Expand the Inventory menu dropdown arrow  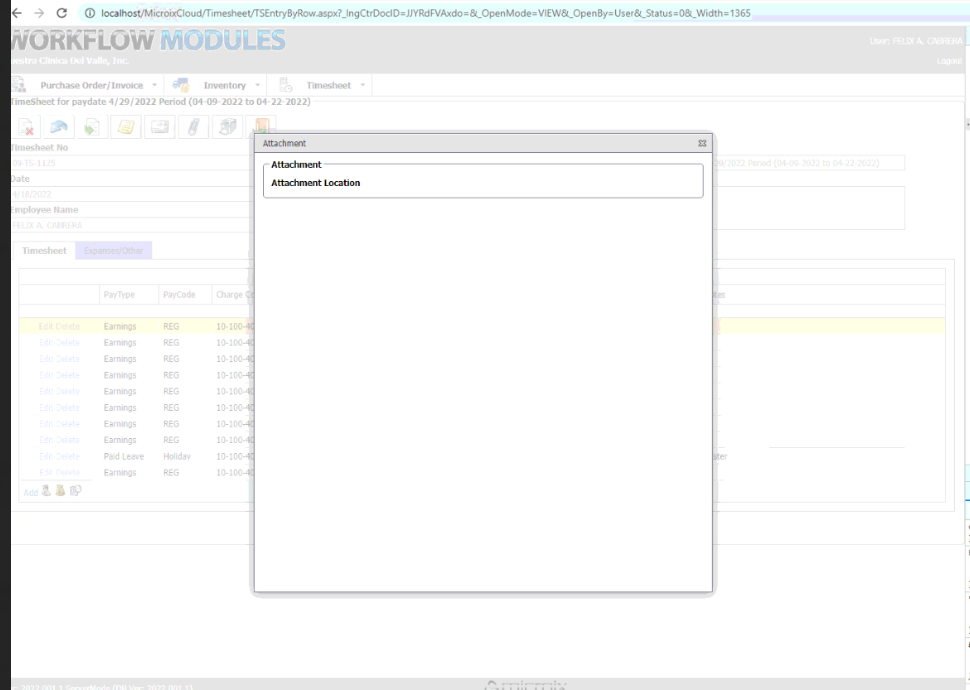pos(257,86)
